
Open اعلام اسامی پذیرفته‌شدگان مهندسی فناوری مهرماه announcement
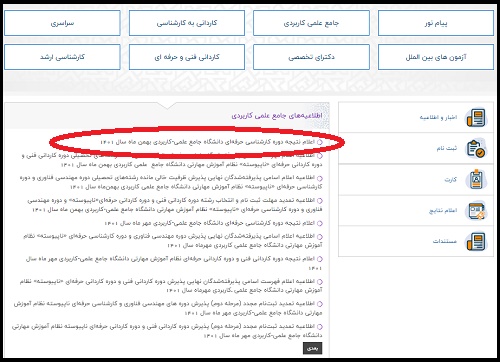pos(173,241)
